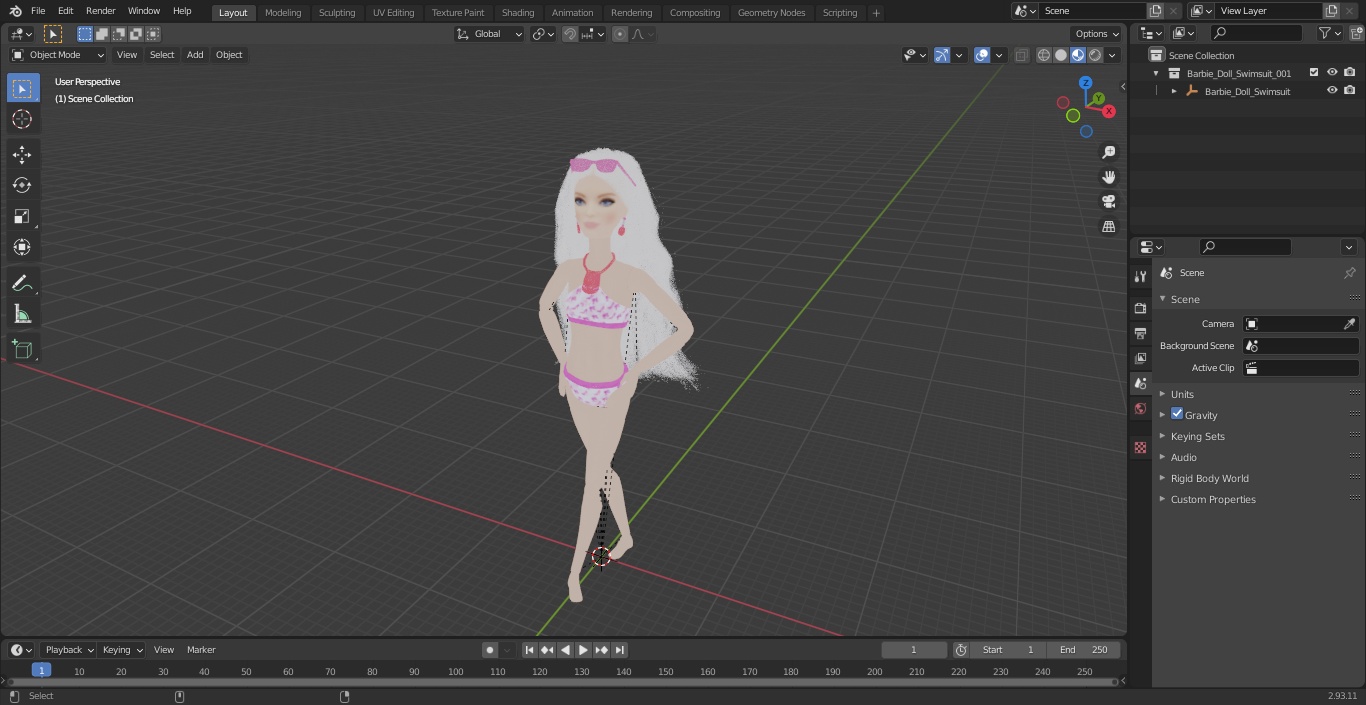The height and width of the screenshot is (705, 1366).
Task: Select the Move tool
Action: pyautogui.click(x=22, y=154)
